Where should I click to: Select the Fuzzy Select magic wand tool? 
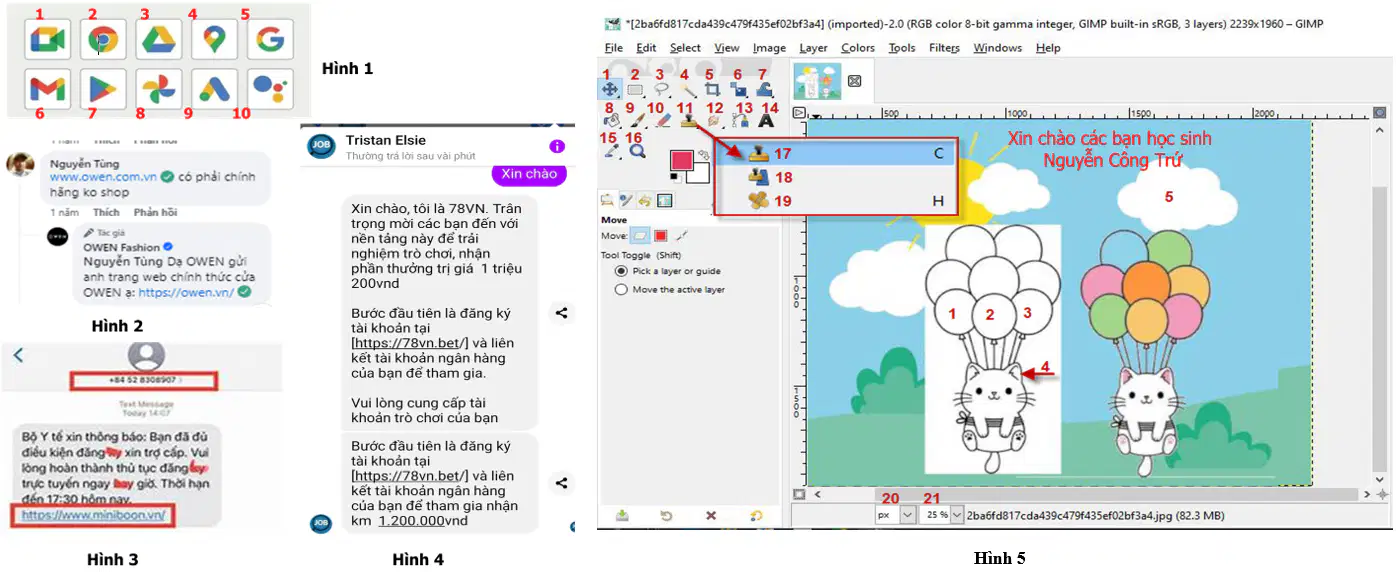pos(687,90)
